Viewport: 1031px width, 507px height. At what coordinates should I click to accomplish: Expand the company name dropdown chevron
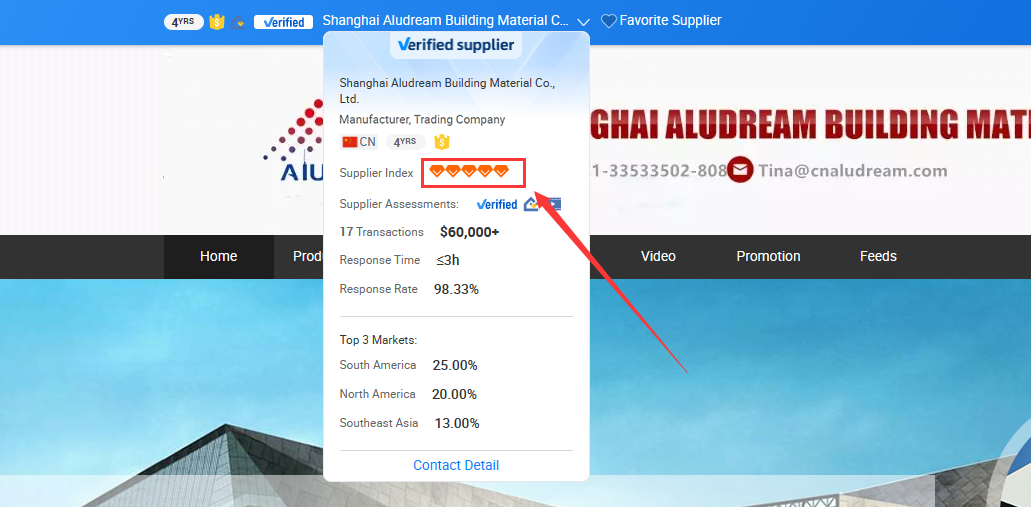click(x=583, y=22)
